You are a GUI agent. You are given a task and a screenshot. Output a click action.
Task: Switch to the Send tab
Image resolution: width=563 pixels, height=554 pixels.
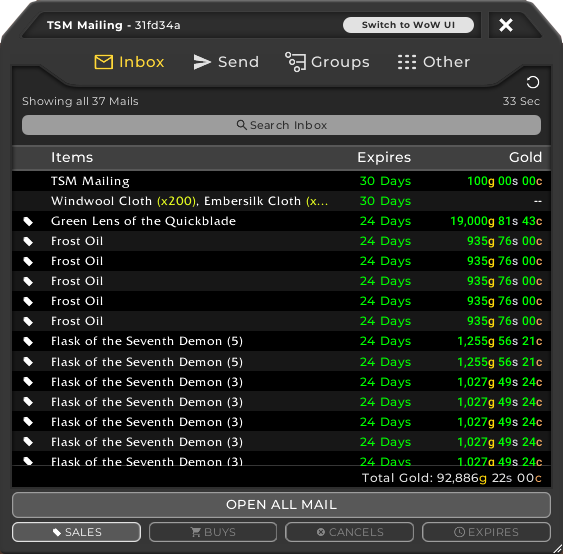click(x=226, y=62)
